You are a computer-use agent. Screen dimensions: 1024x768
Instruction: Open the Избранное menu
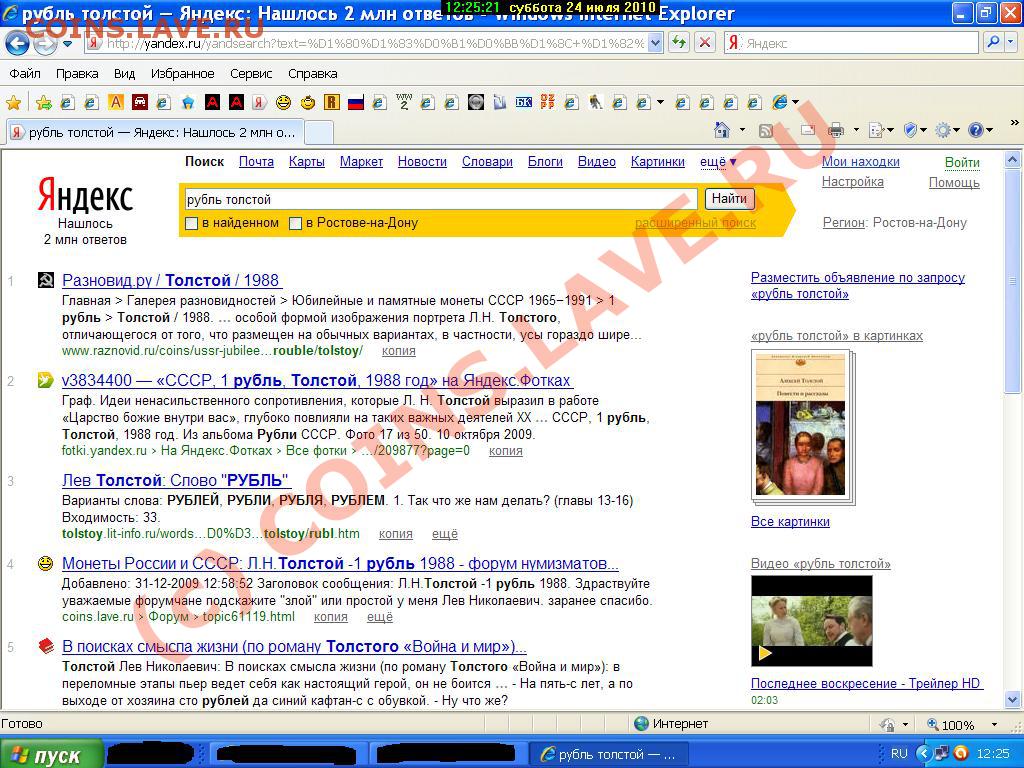tap(183, 74)
